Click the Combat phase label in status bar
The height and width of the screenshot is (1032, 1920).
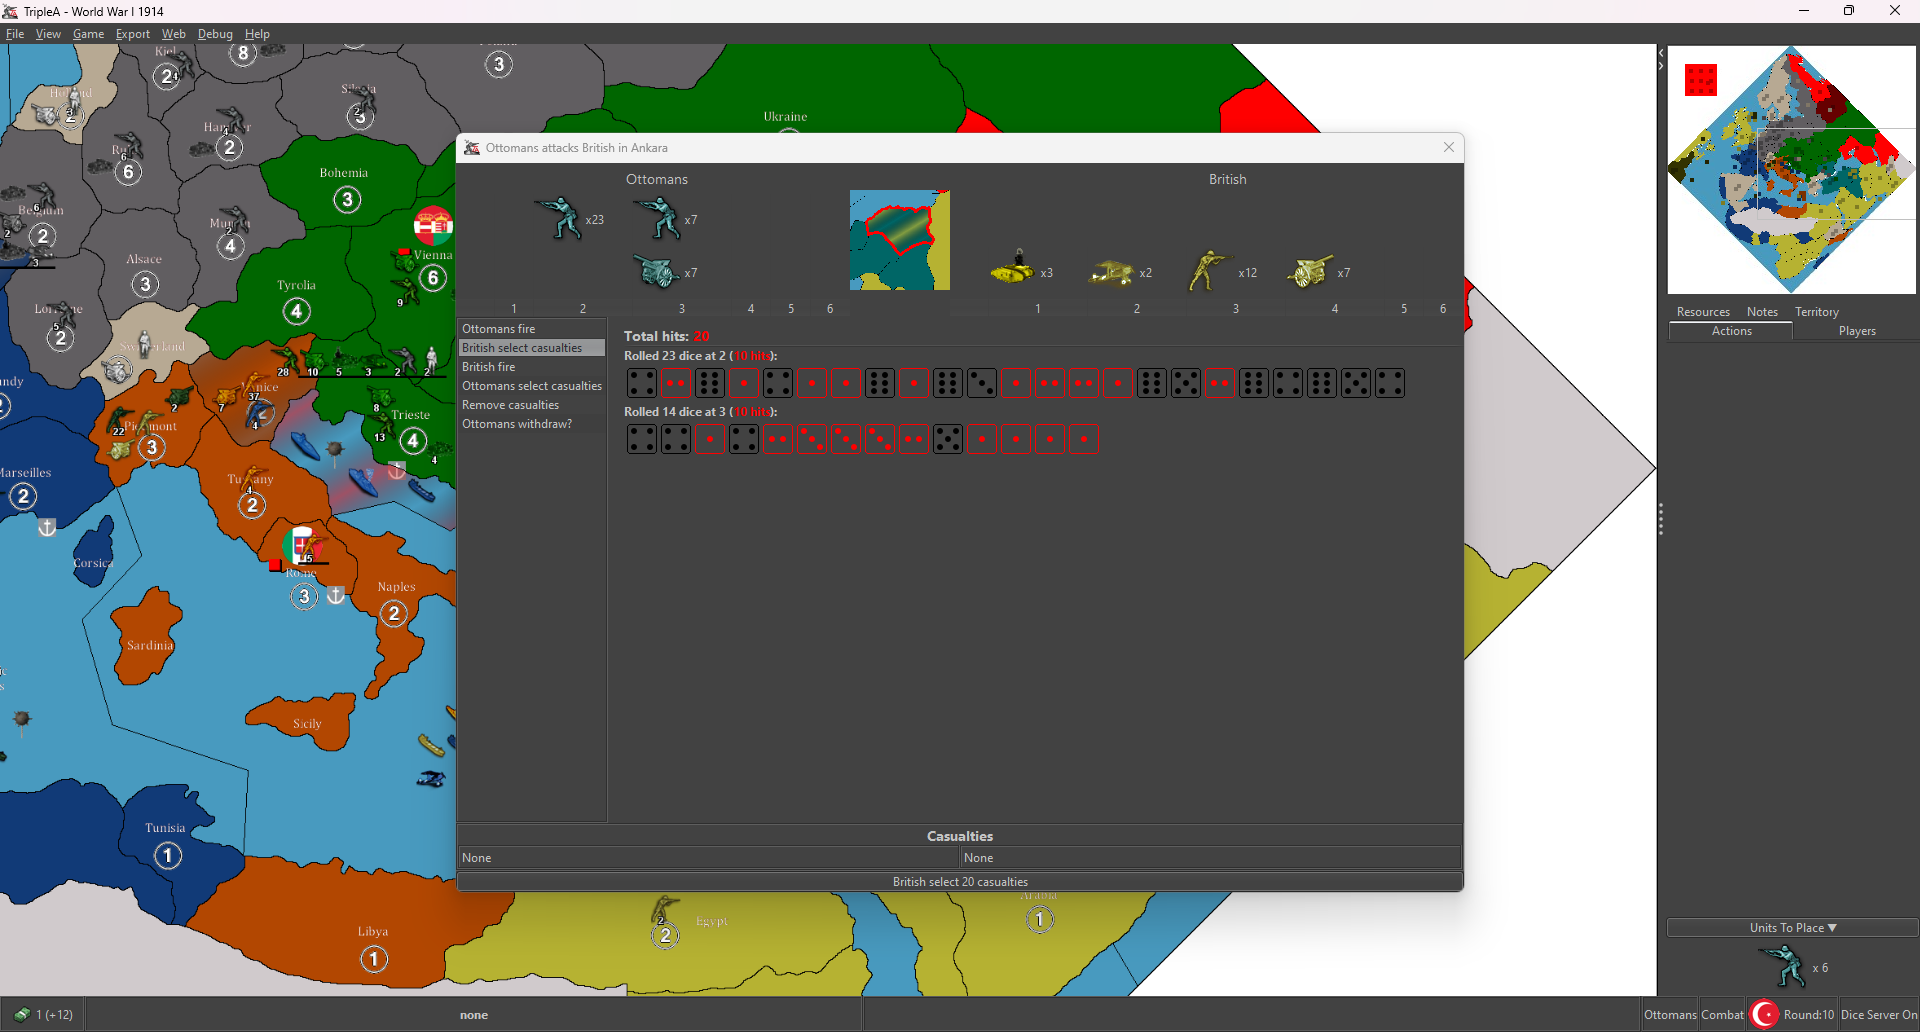pyautogui.click(x=1722, y=1014)
